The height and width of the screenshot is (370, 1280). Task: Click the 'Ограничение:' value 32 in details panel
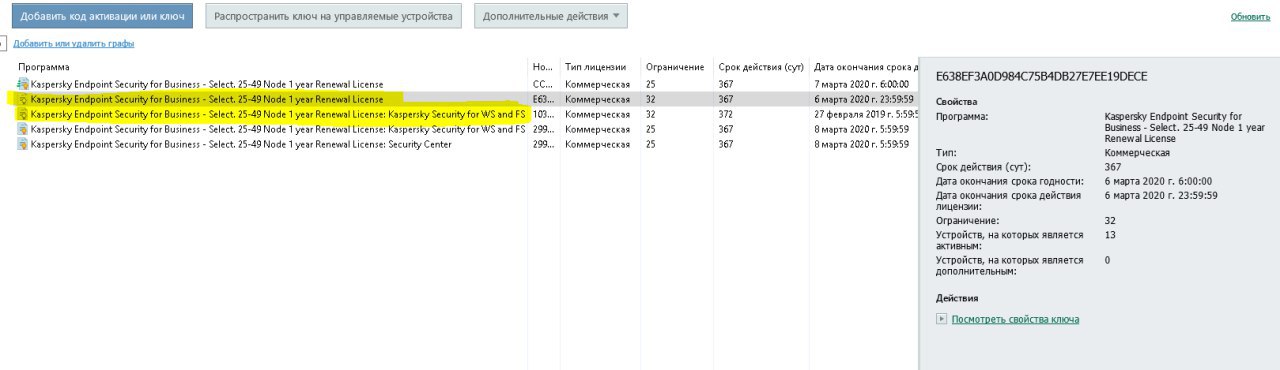pyautogui.click(x=1110, y=220)
